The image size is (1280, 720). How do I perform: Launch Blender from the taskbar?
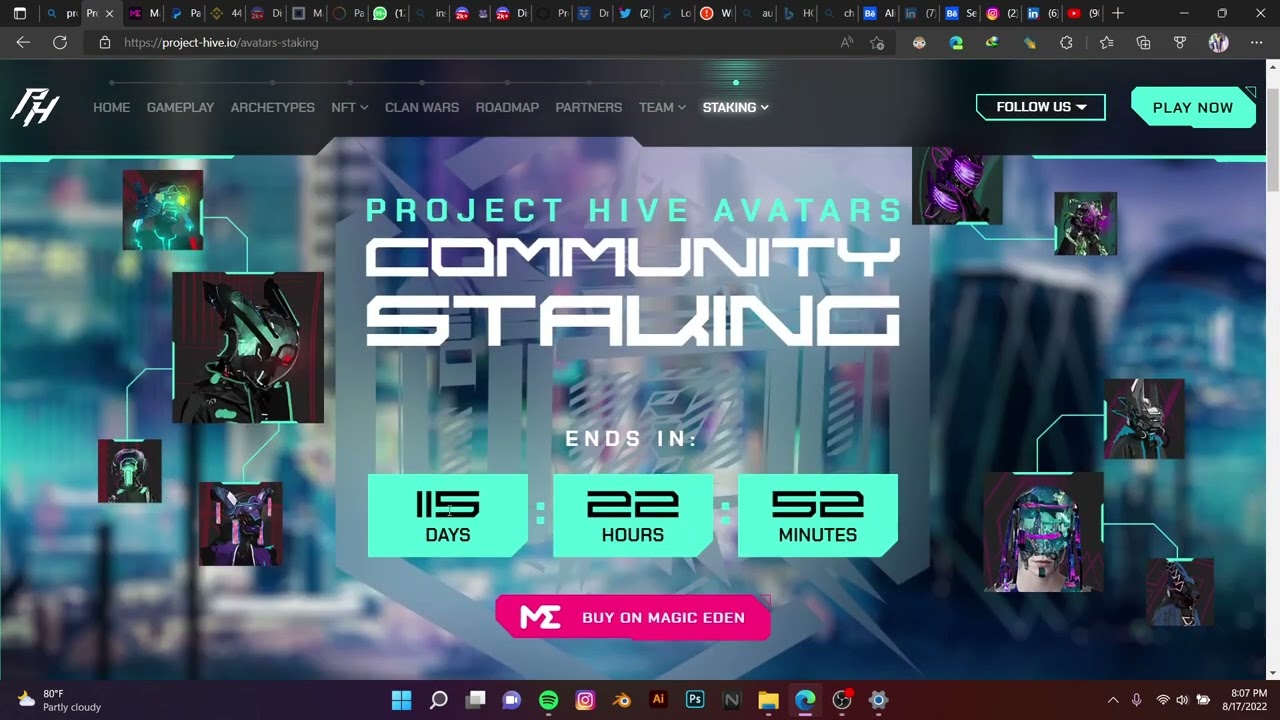pyautogui.click(x=622, y=700)
